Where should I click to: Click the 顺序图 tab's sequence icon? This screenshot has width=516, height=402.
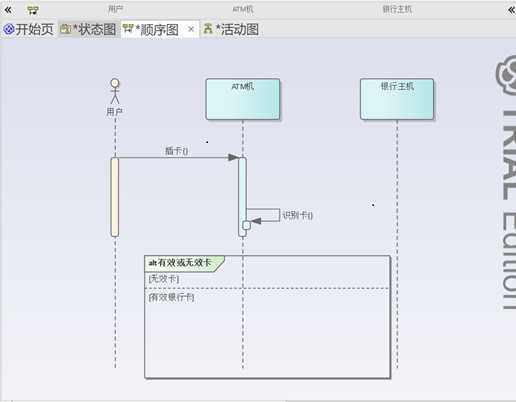pos(128,29)
